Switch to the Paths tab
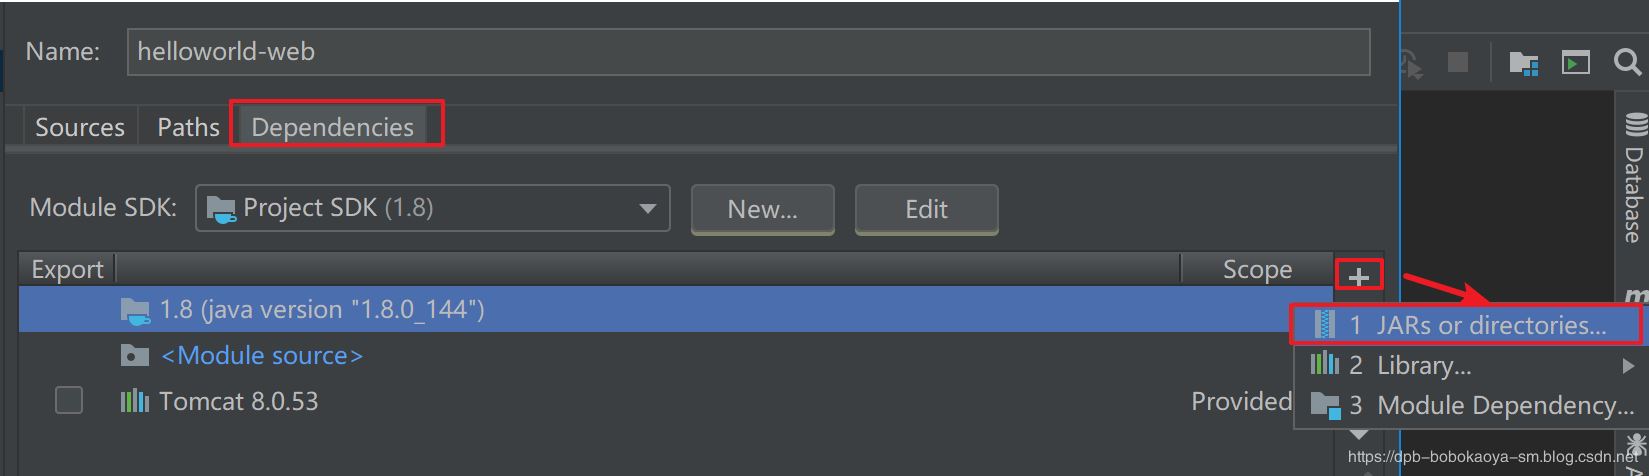The height and width of the screenshot is (476, 1649). coord(188,127)
